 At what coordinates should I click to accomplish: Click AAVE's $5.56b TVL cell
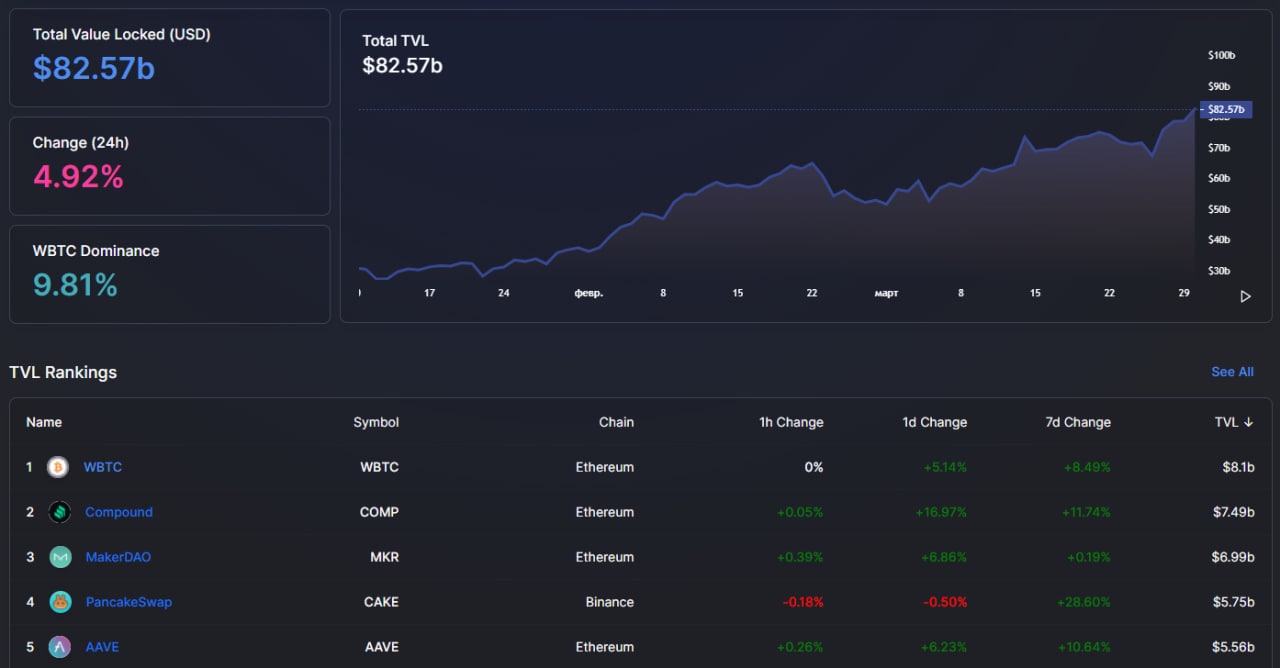[x=1233, y=647]
